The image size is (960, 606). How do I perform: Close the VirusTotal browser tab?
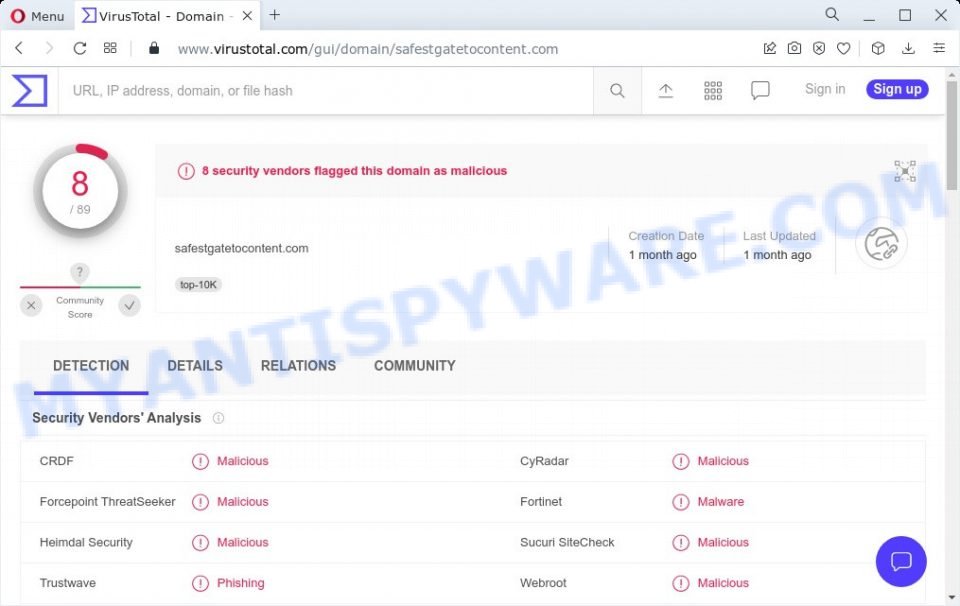pyautogui.click(x=247, y=16)
